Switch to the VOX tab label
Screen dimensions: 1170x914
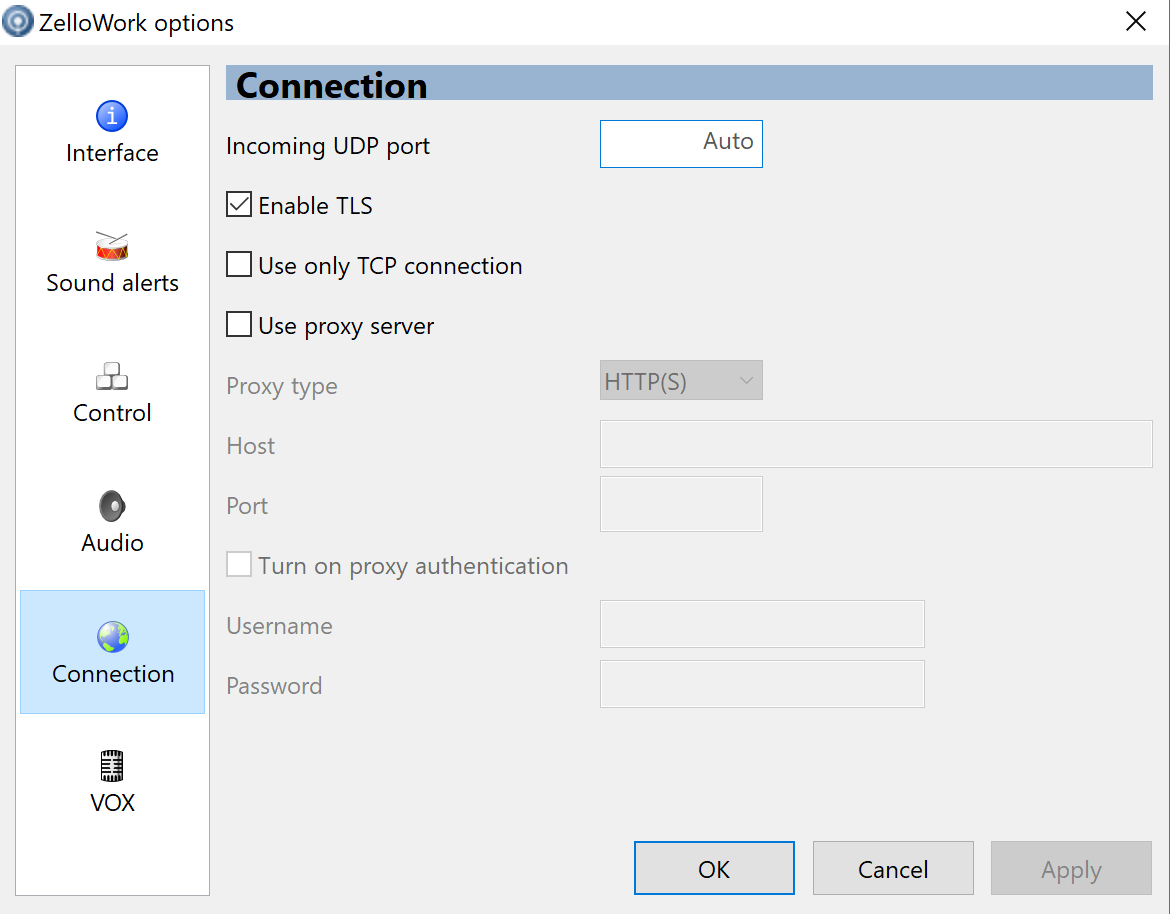click(x=112, y=803)
